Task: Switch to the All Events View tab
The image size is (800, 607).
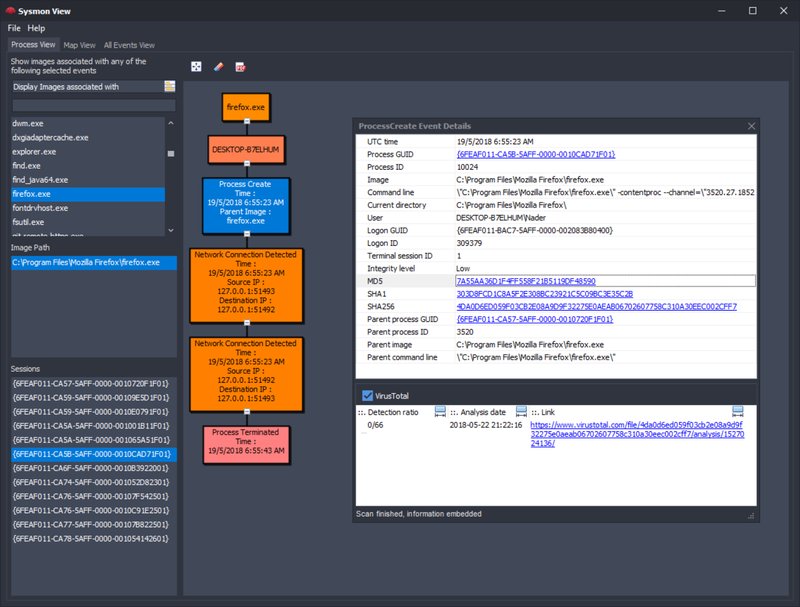Action: 131,45
